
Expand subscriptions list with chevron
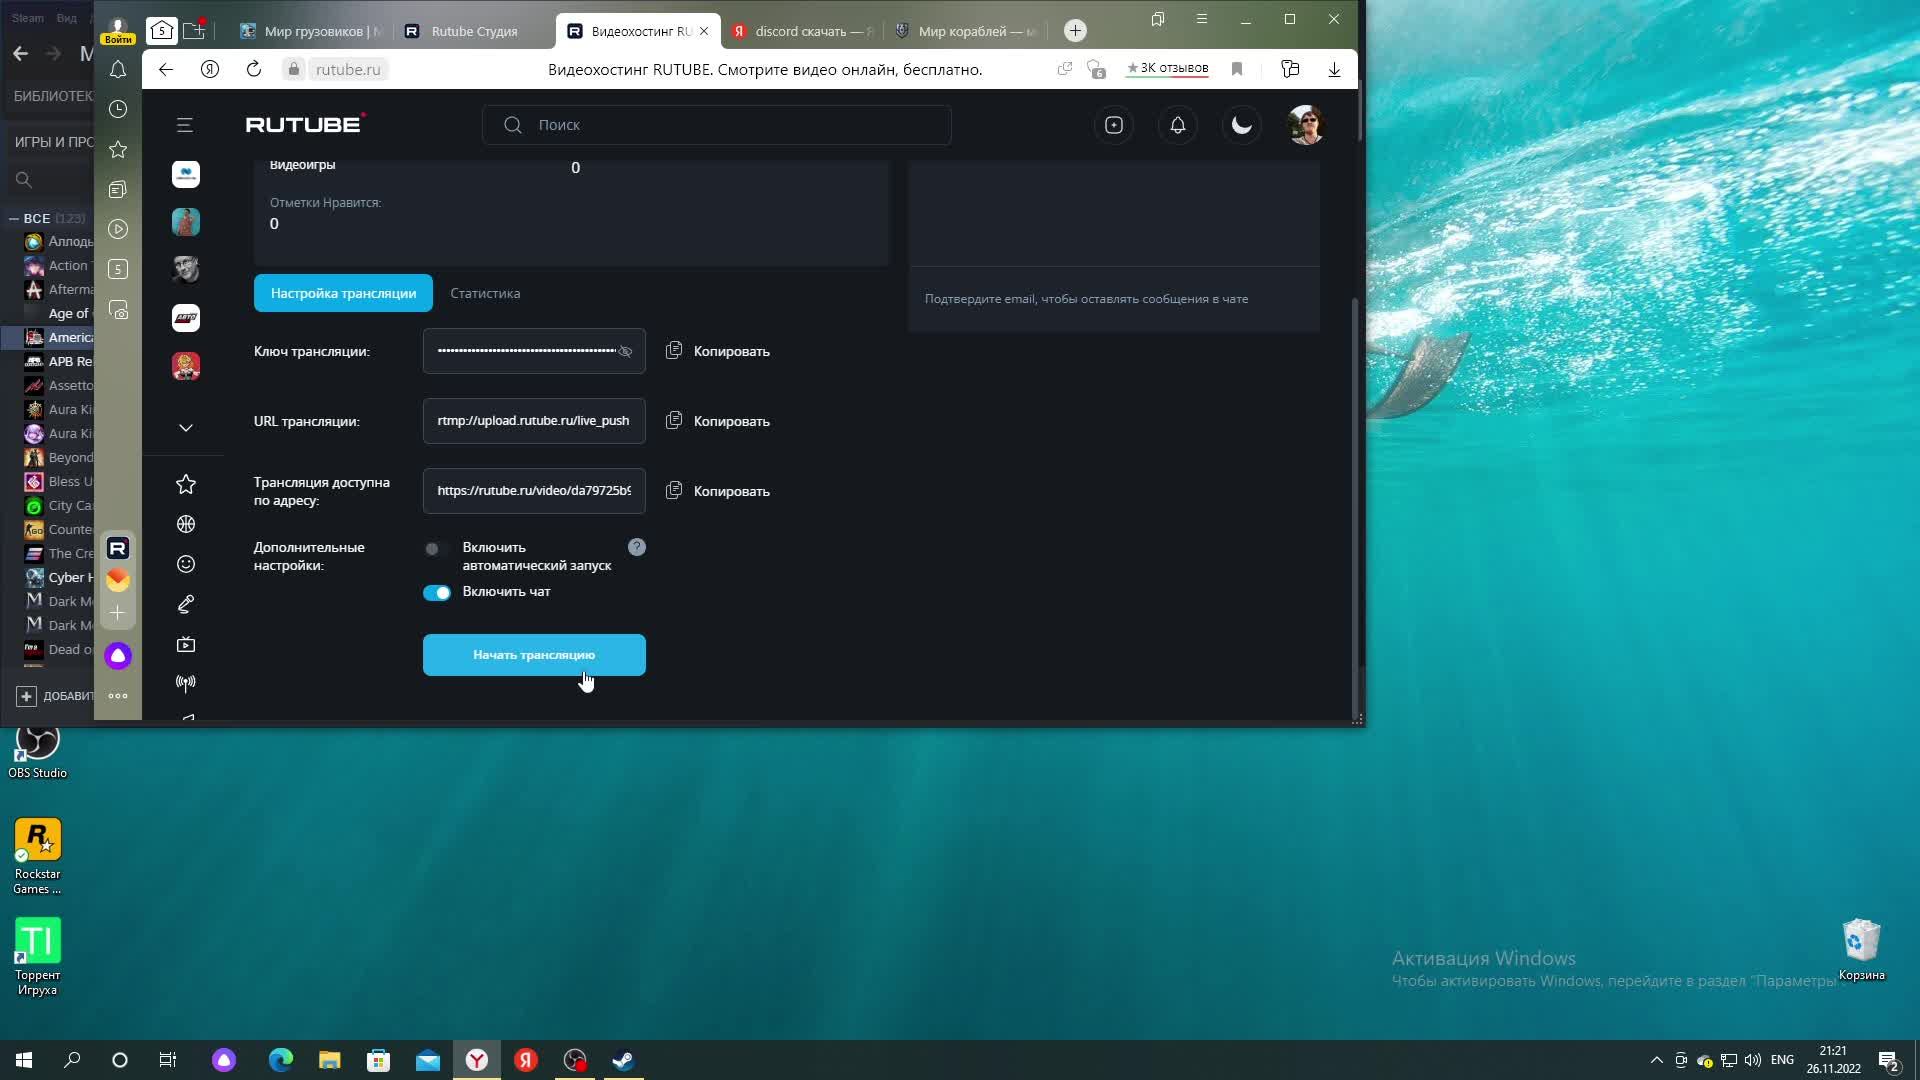coord(186,428)
